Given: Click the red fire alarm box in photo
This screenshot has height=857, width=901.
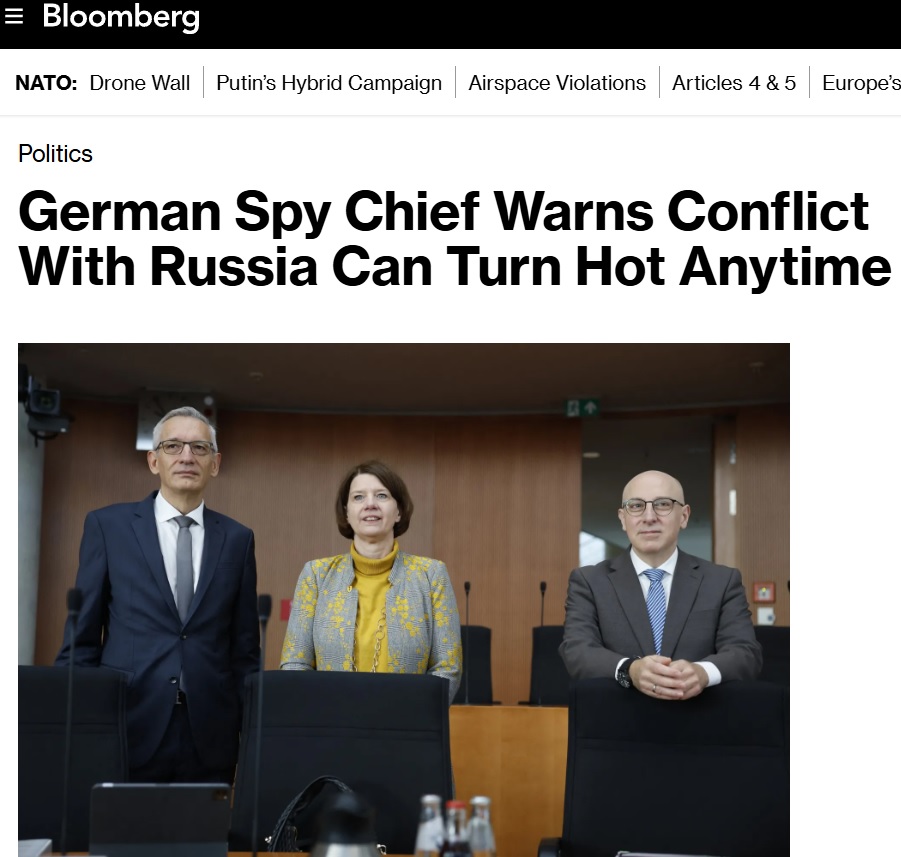Looking at the screenshot, I should click(764, 593).
